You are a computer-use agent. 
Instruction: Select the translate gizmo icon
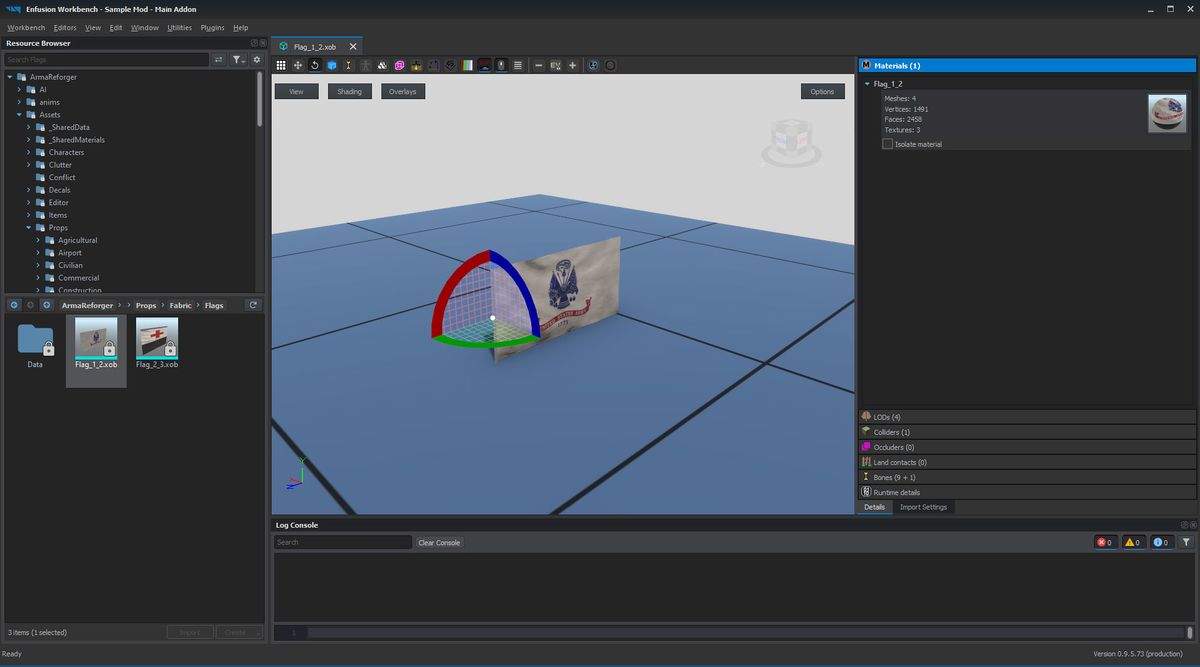click(x=297, y=65)
